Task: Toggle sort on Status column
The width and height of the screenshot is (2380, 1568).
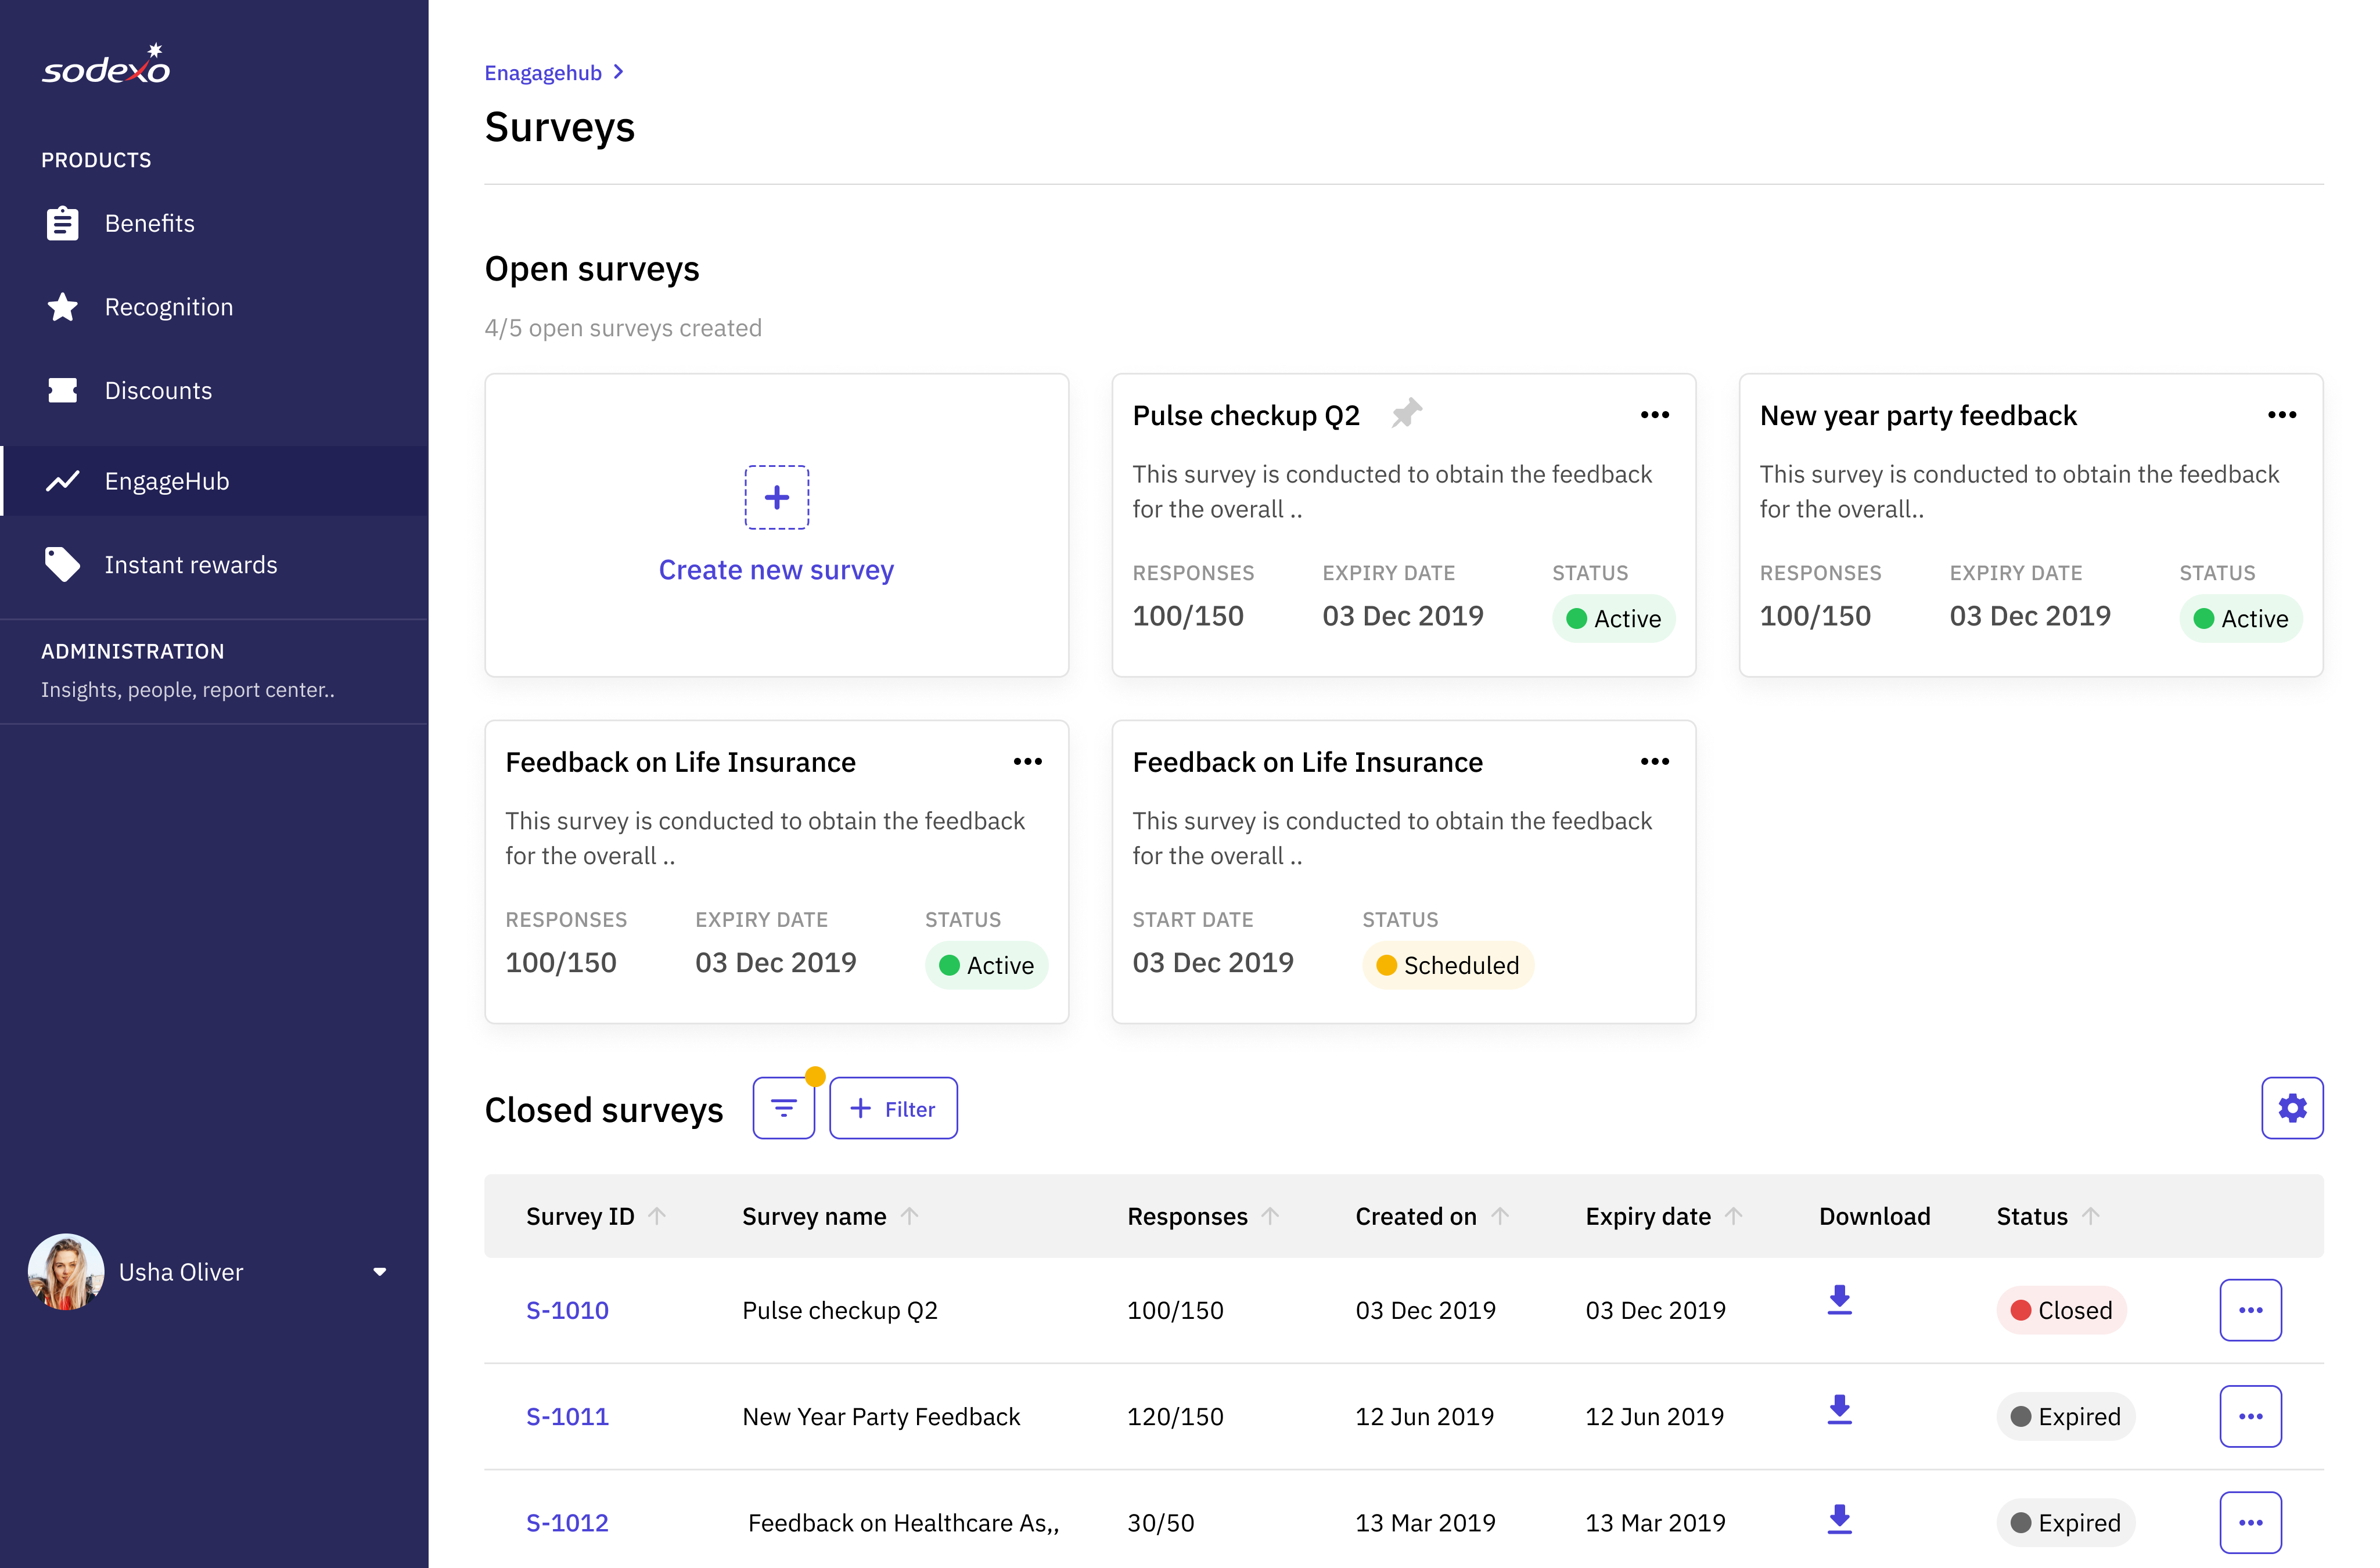Action: [x=2090, y=1216]
